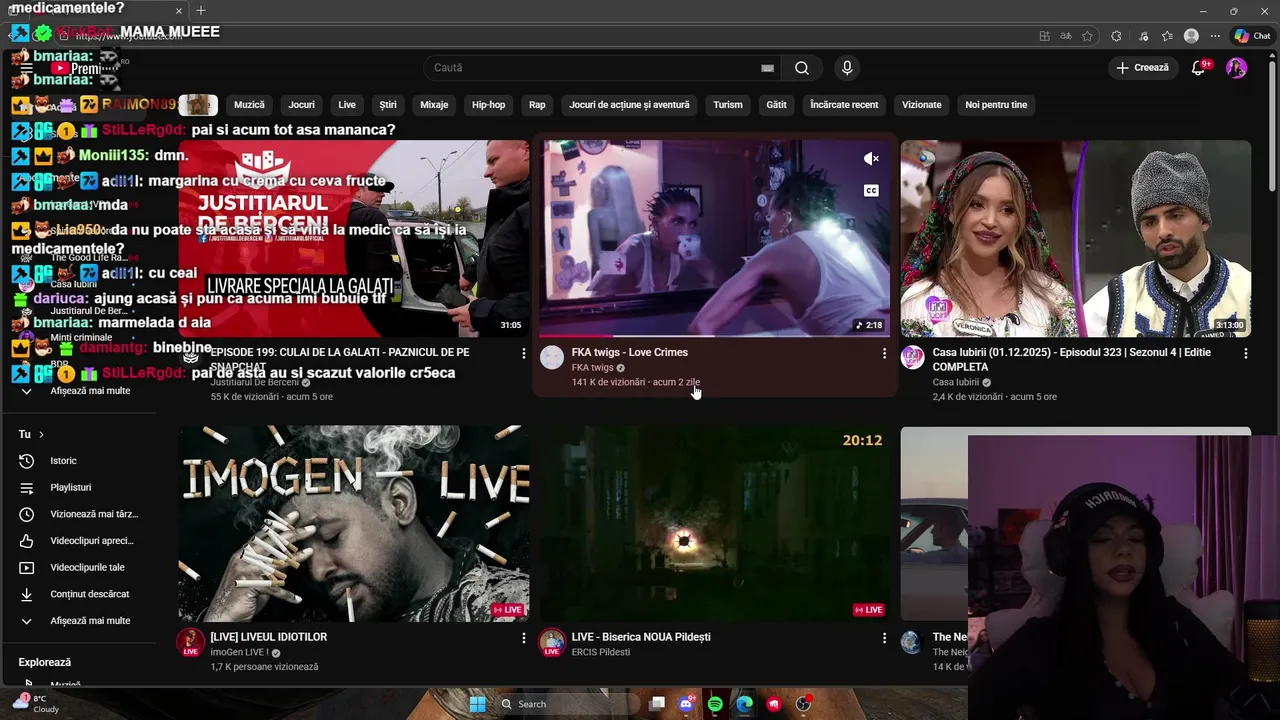Open more options for Biserica NOUA Pildești video
The image size is (1280, 720).
tap(883, 637)
